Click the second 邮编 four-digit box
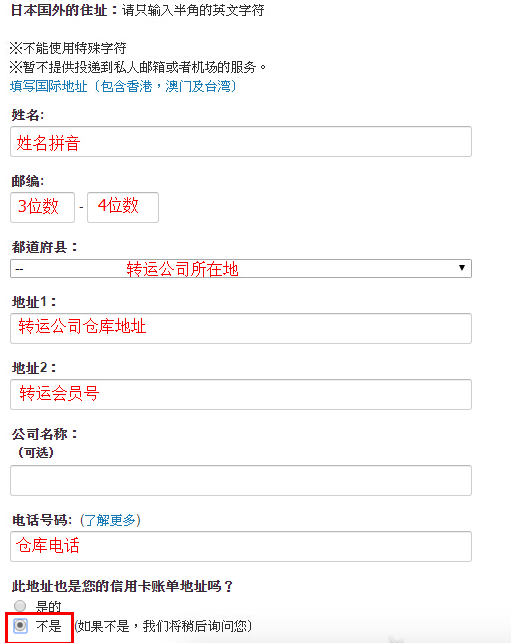 click(123, 207)
